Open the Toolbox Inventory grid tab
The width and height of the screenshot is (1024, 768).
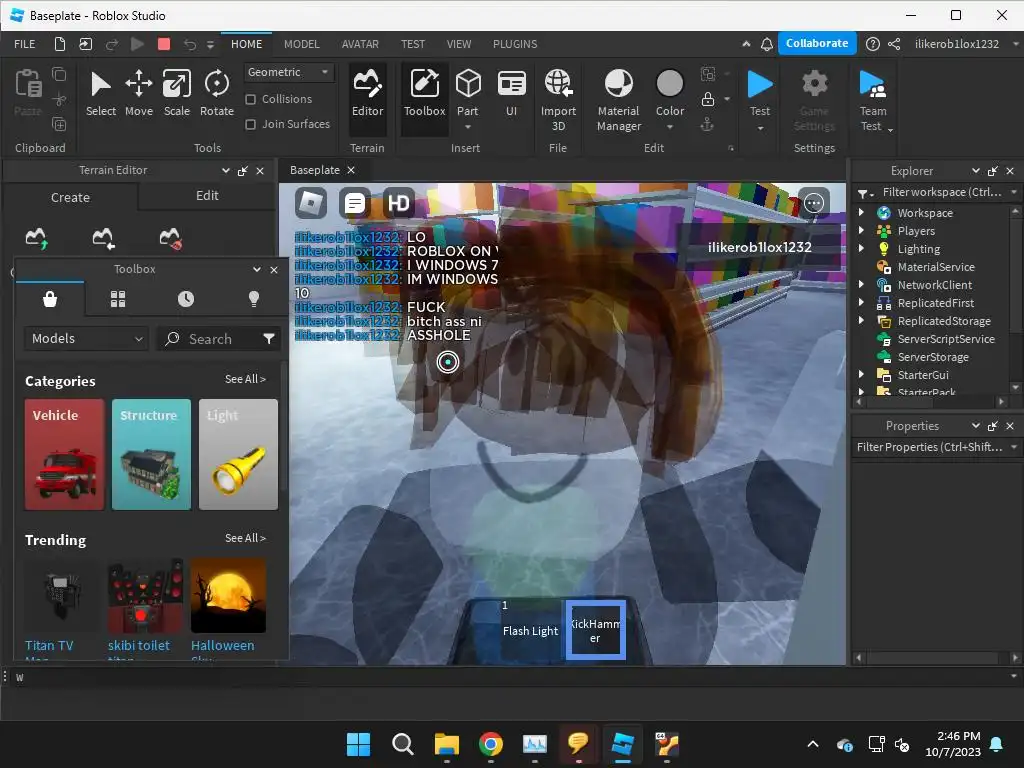(x=118, y=299)
